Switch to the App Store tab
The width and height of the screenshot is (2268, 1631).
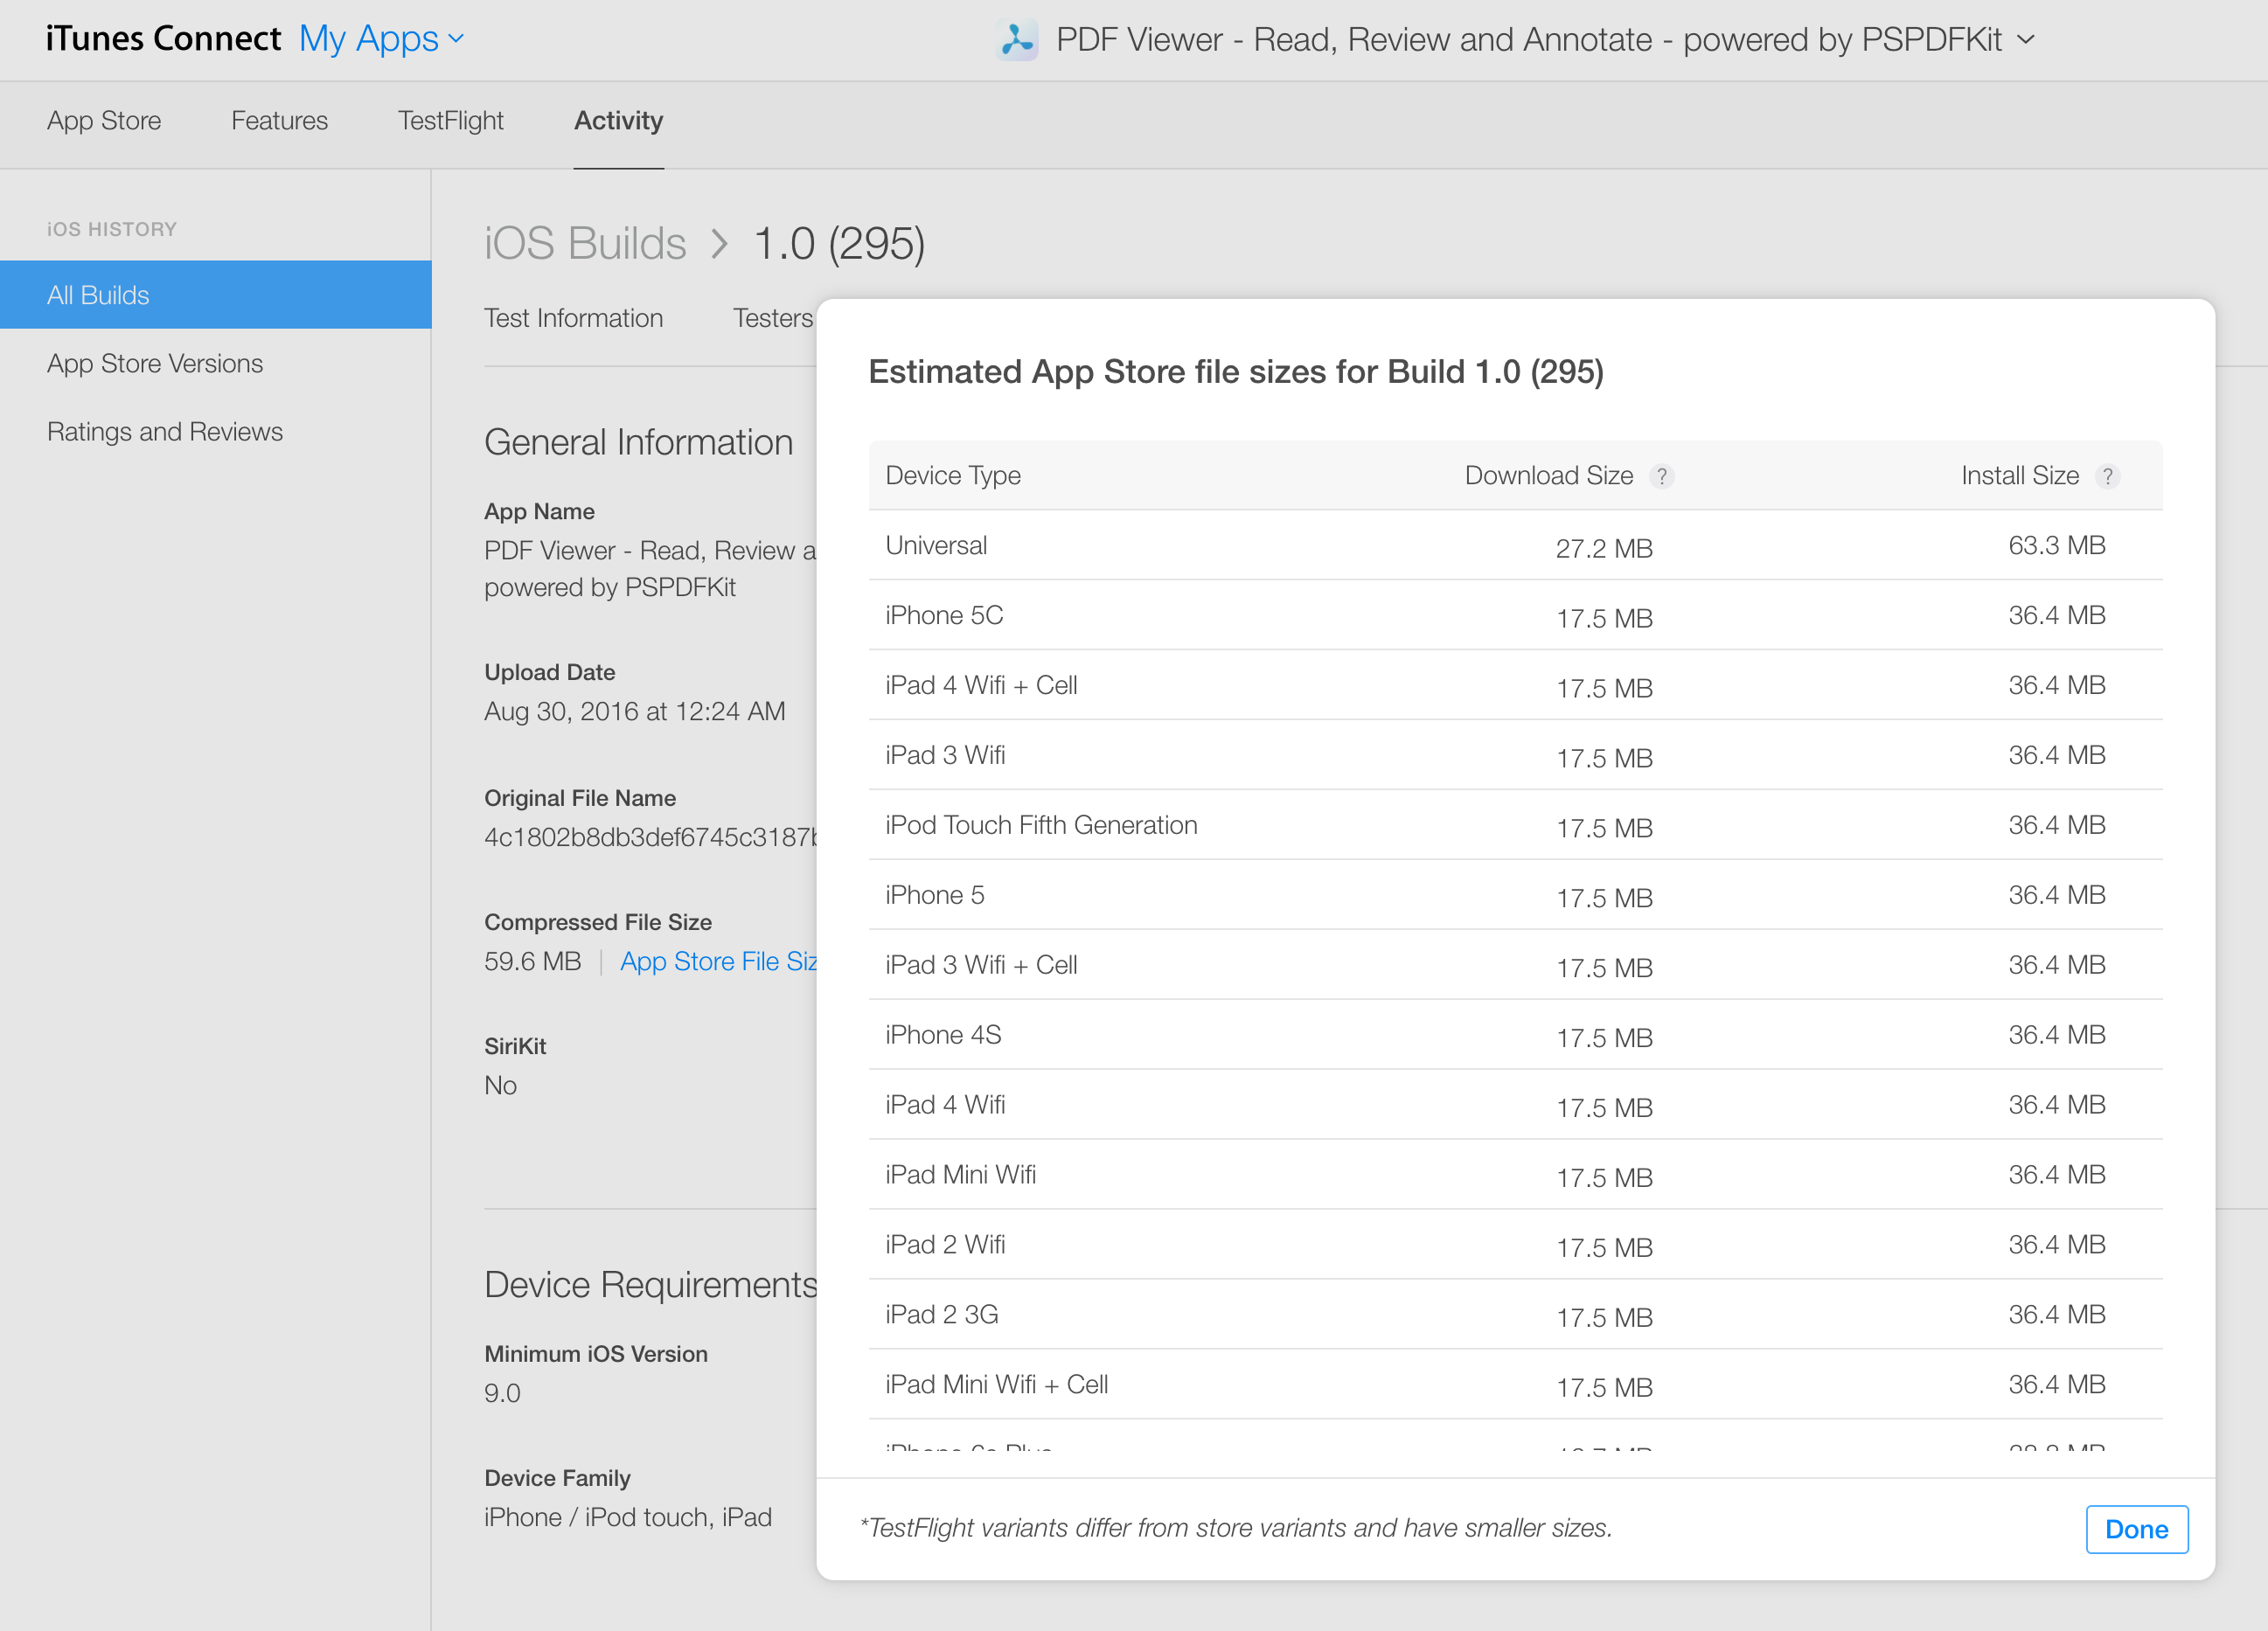(103, 120)
